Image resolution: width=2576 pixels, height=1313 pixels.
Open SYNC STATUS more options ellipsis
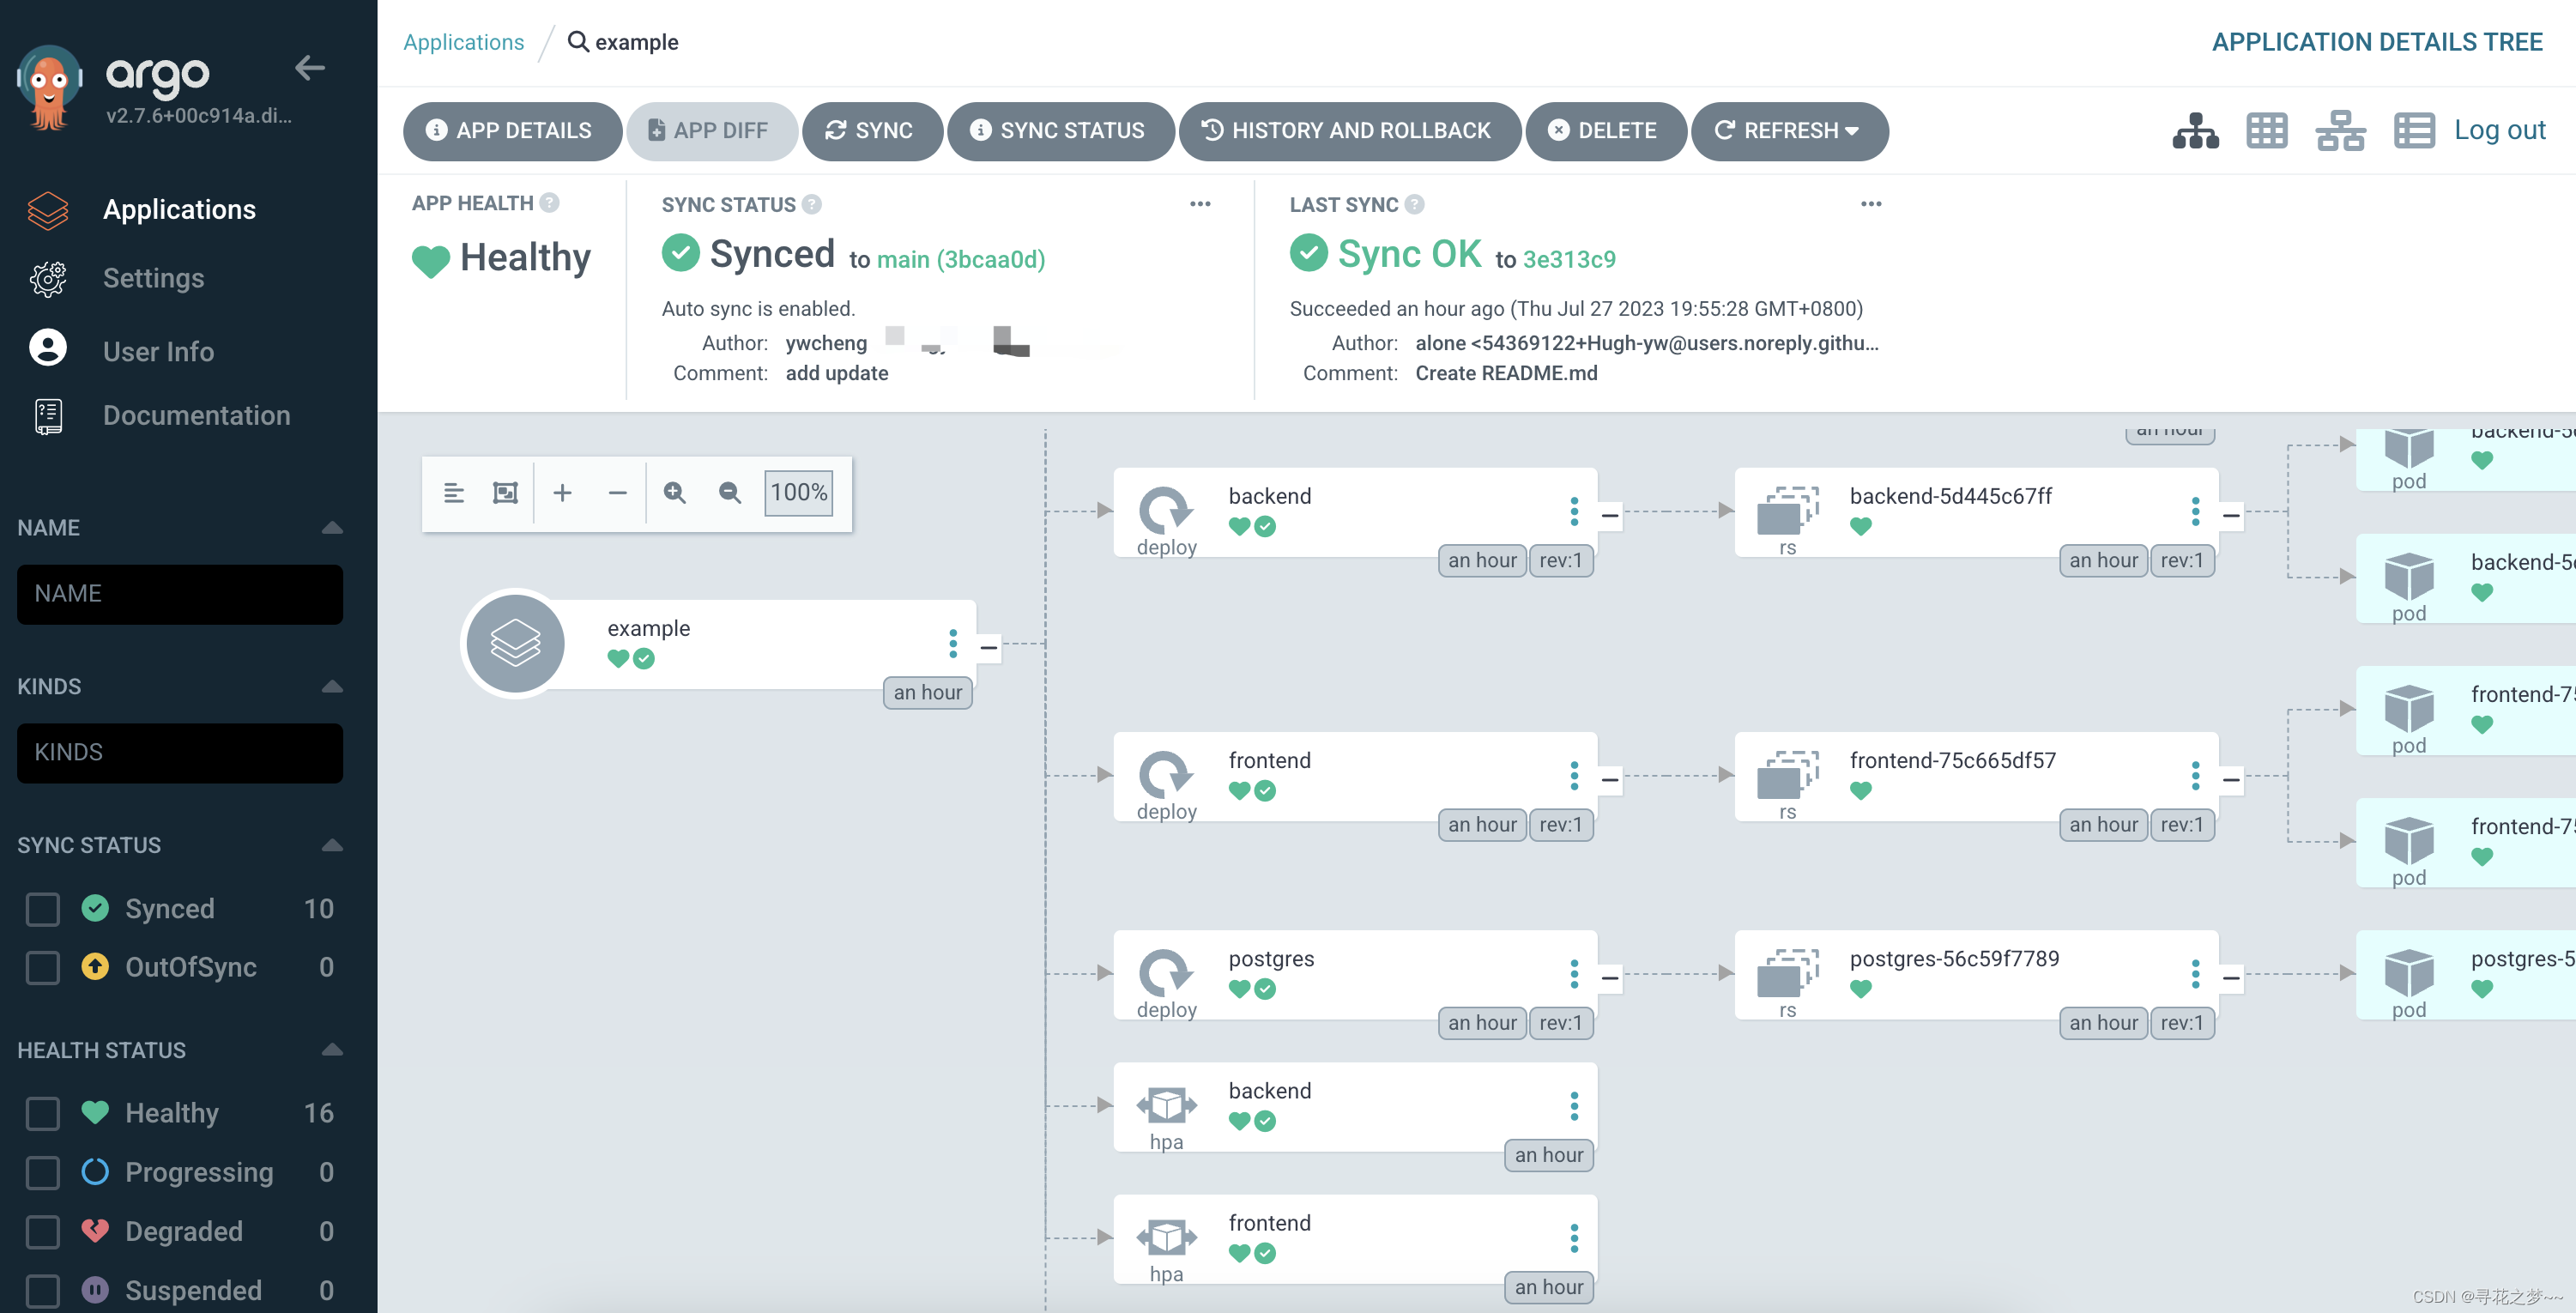pos(1200,204)
